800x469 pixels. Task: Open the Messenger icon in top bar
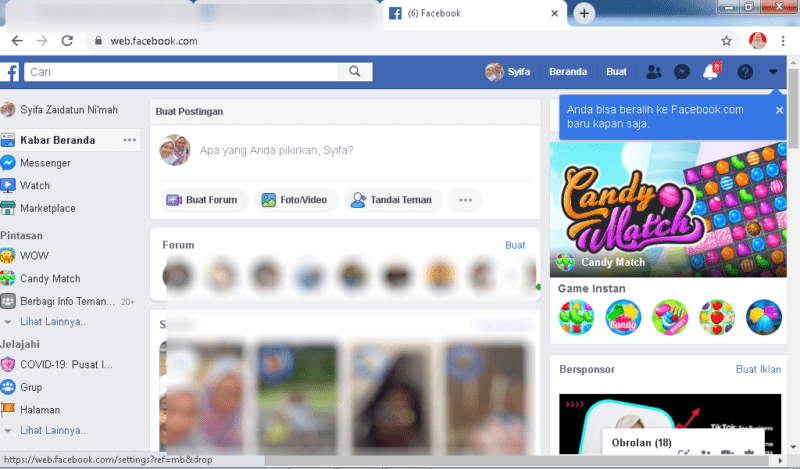click(682, 72)
